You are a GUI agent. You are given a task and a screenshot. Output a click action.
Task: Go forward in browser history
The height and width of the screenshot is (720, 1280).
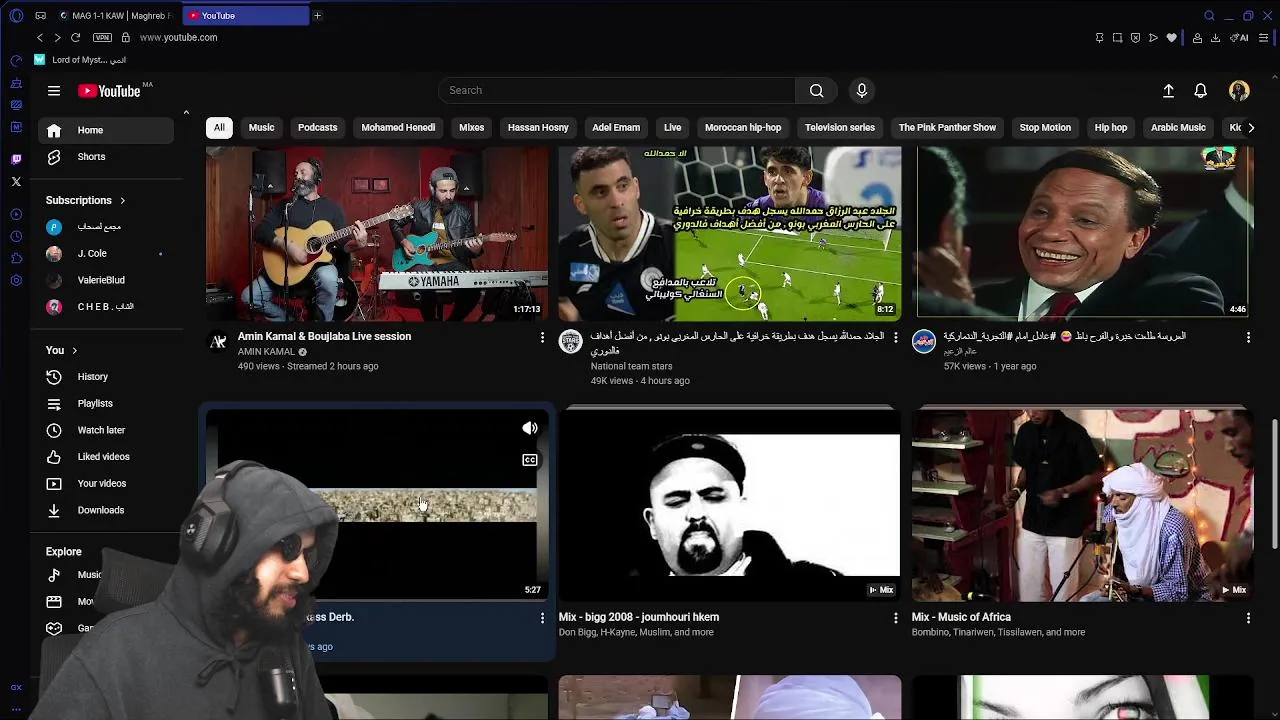point(57,37)
